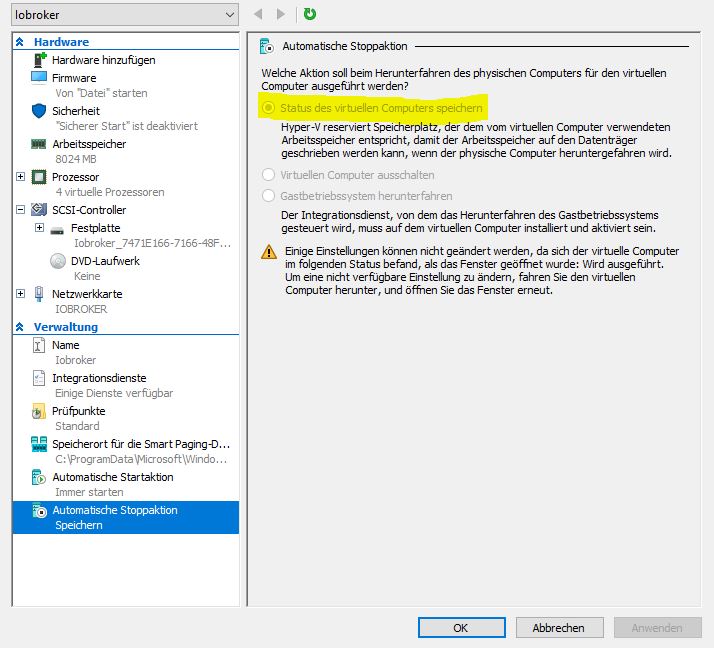This screenshot has height=648, width=714.
Task: Click the Abbrechen button
Action: pyautogui.click(x=560, y=628)
